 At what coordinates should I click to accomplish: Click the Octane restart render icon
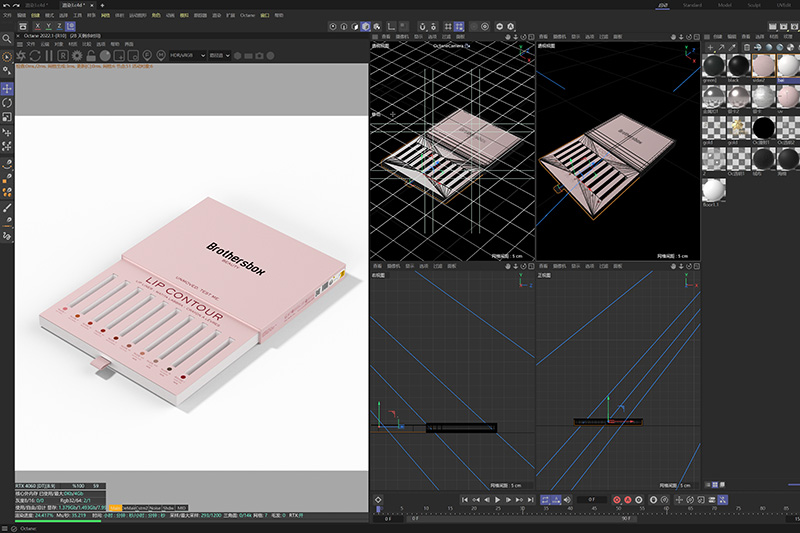tap(35, 56)
